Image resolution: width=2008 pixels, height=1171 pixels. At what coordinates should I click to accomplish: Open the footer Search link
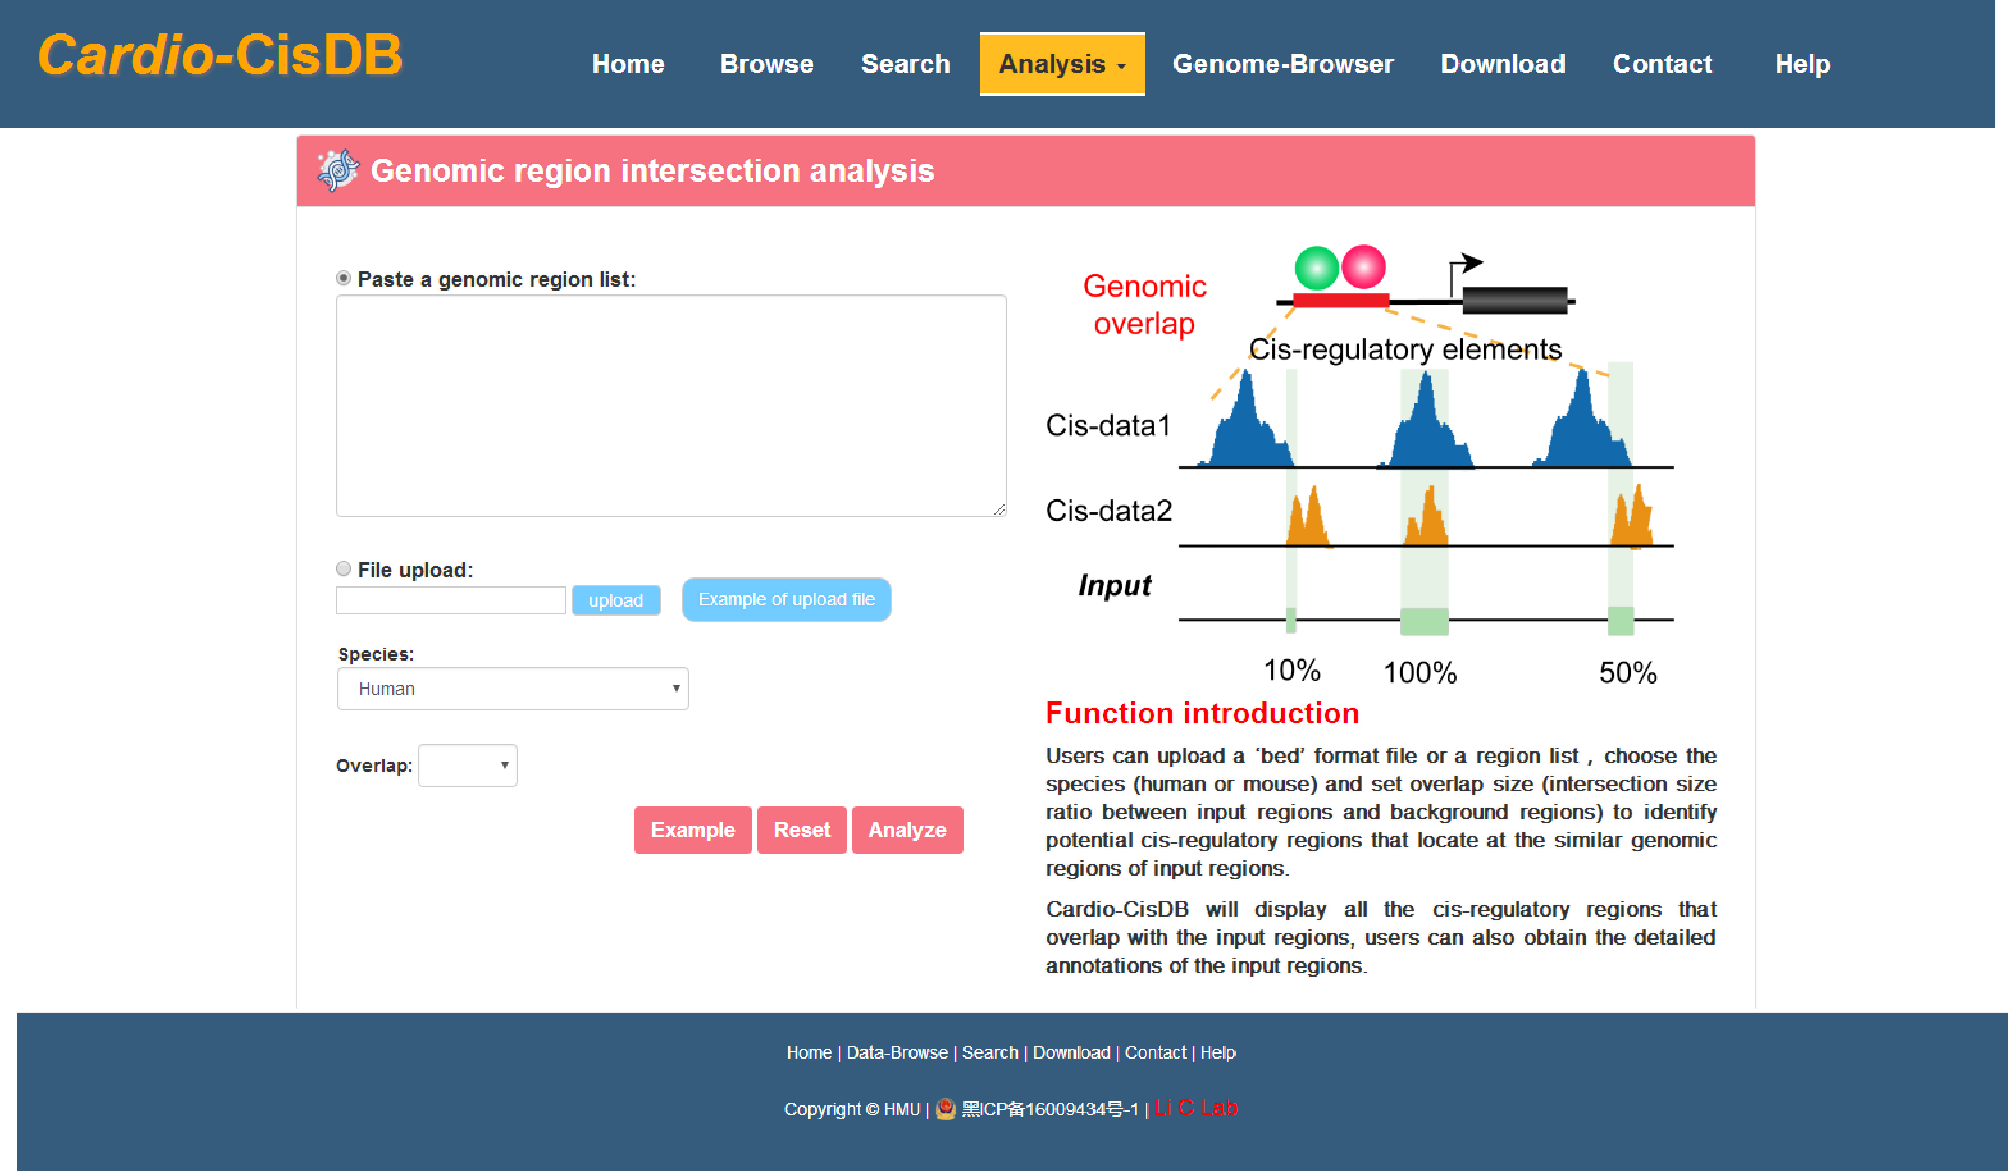(x=990, y=1052)
